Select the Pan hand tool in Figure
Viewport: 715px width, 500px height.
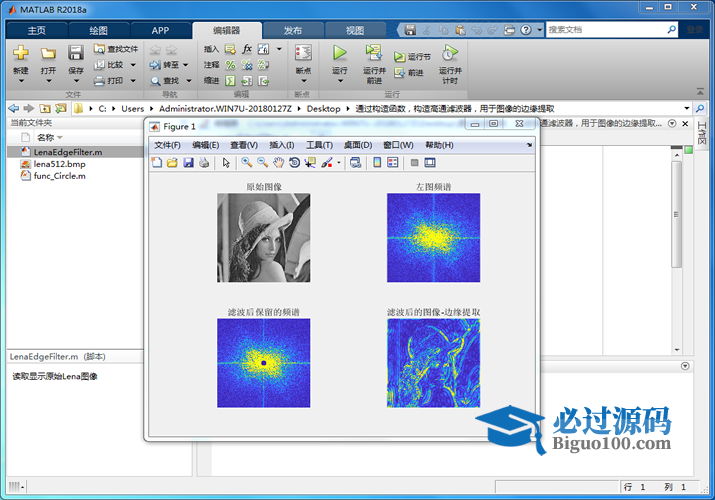point(278,162)
